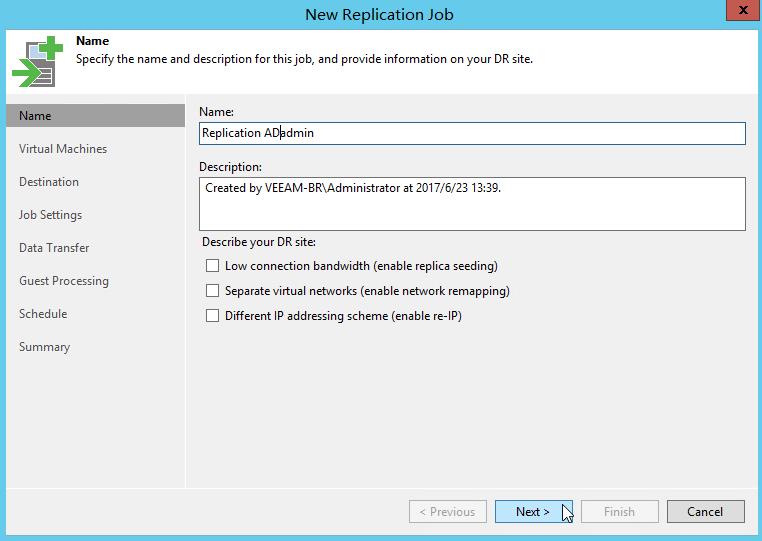Click the Next button
Screen dimensions: 762x541
click(x=534, y=512)
